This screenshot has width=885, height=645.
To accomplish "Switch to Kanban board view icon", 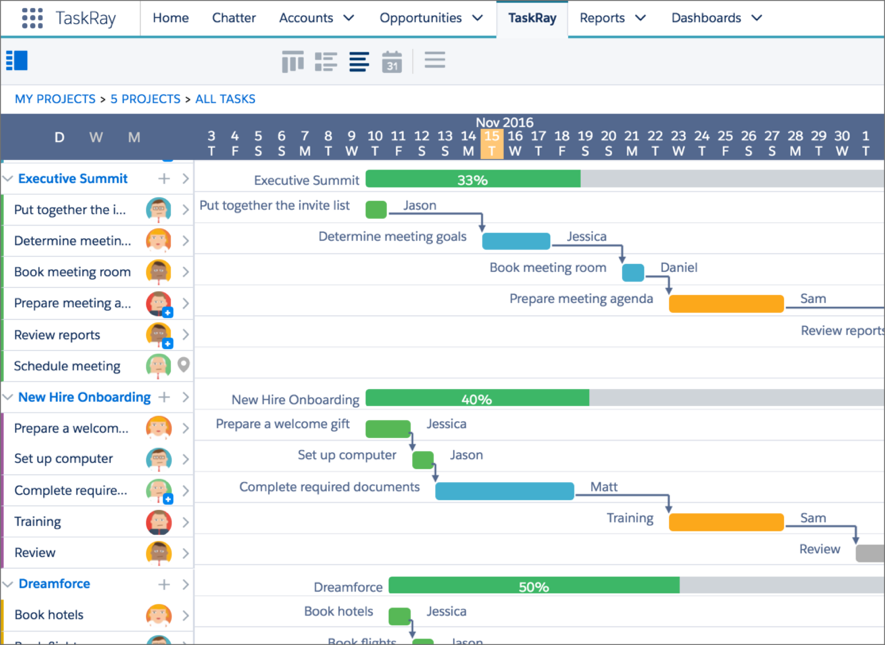I will point(293,62).
